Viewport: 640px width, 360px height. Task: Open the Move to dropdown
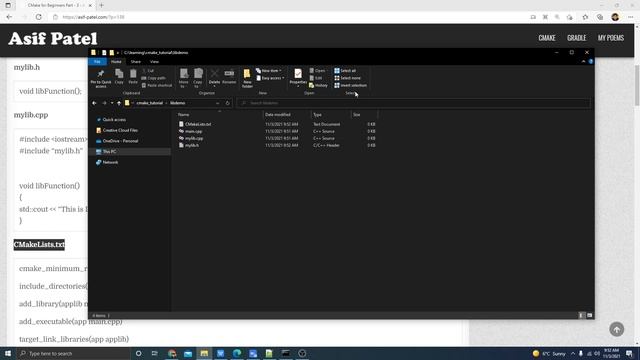[x=184, y=78]
